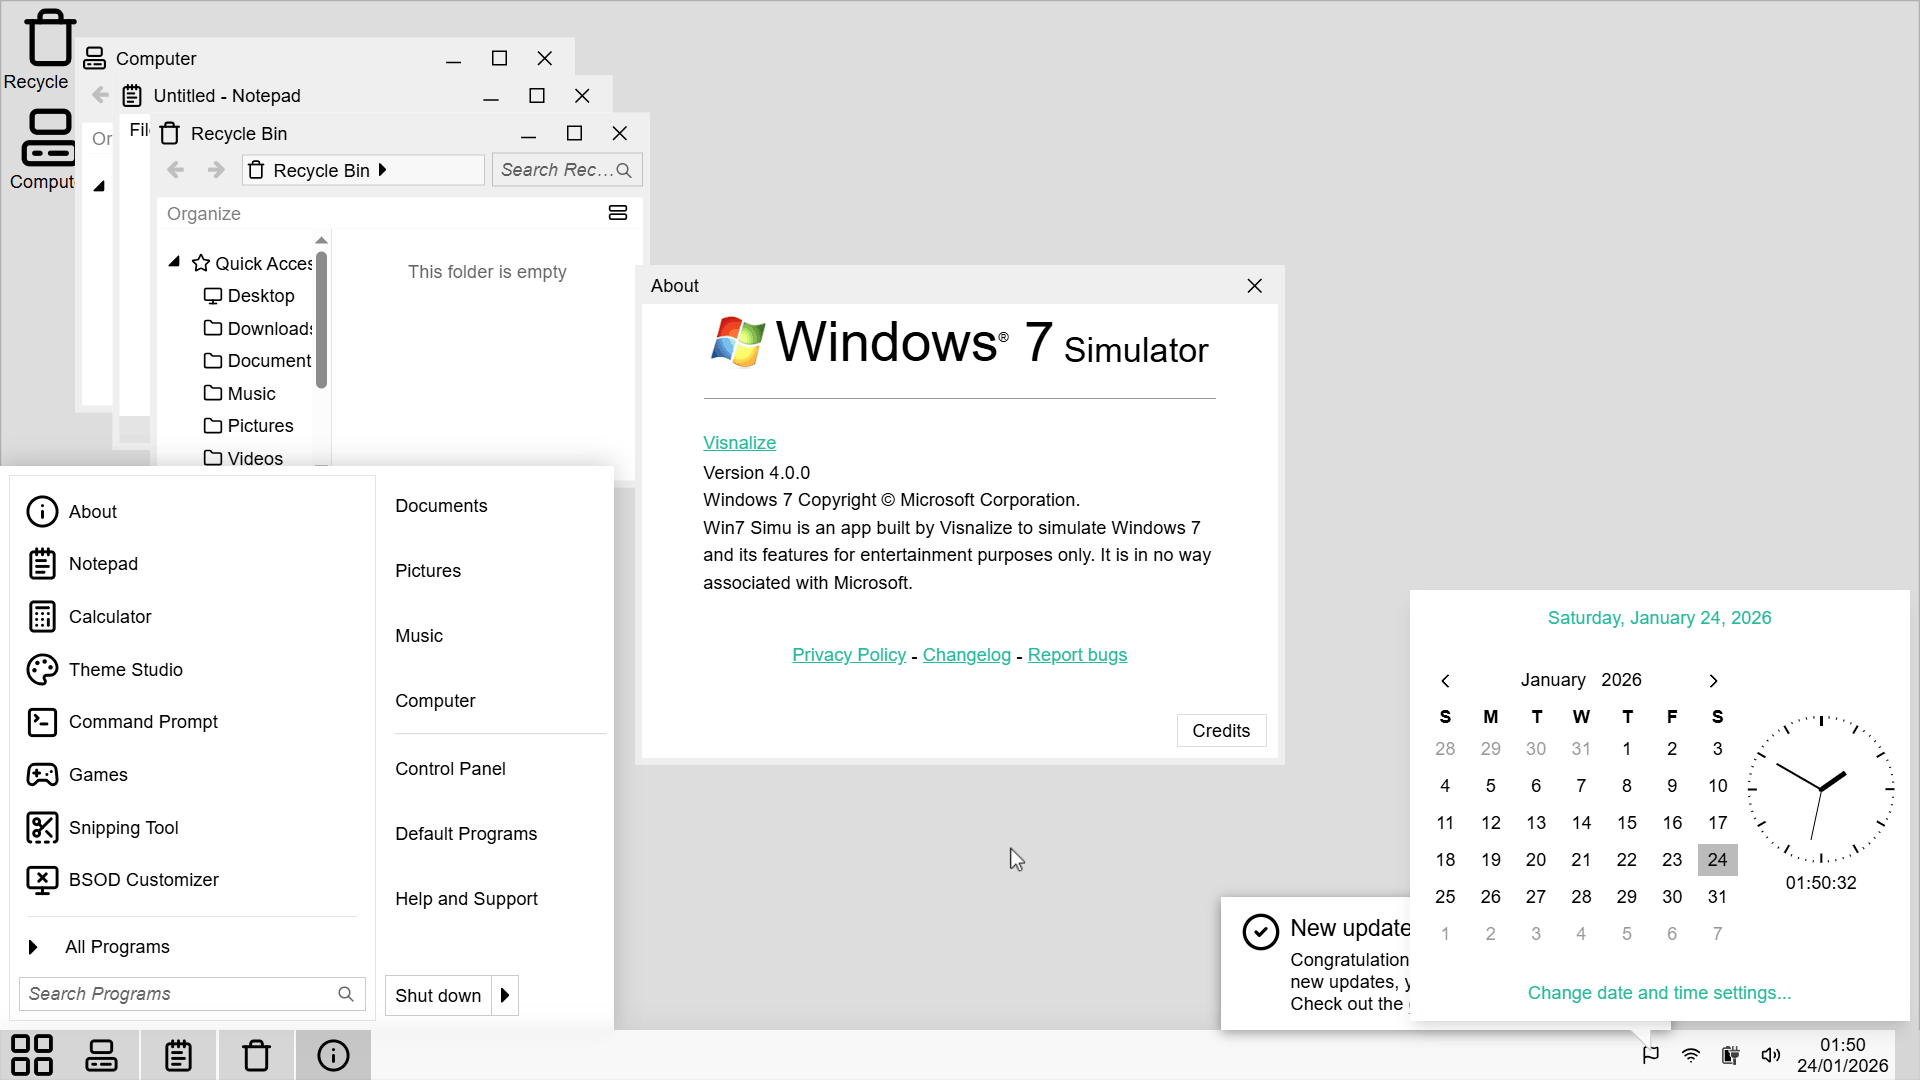
Task: Select Help and Support menu item
Action: click(466, 899)
